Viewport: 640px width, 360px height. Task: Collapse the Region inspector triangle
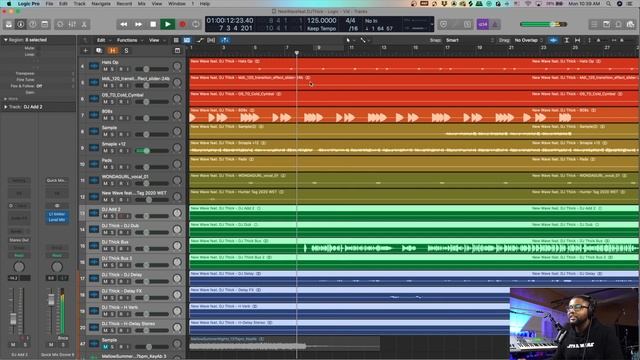[x=6, y=40]
